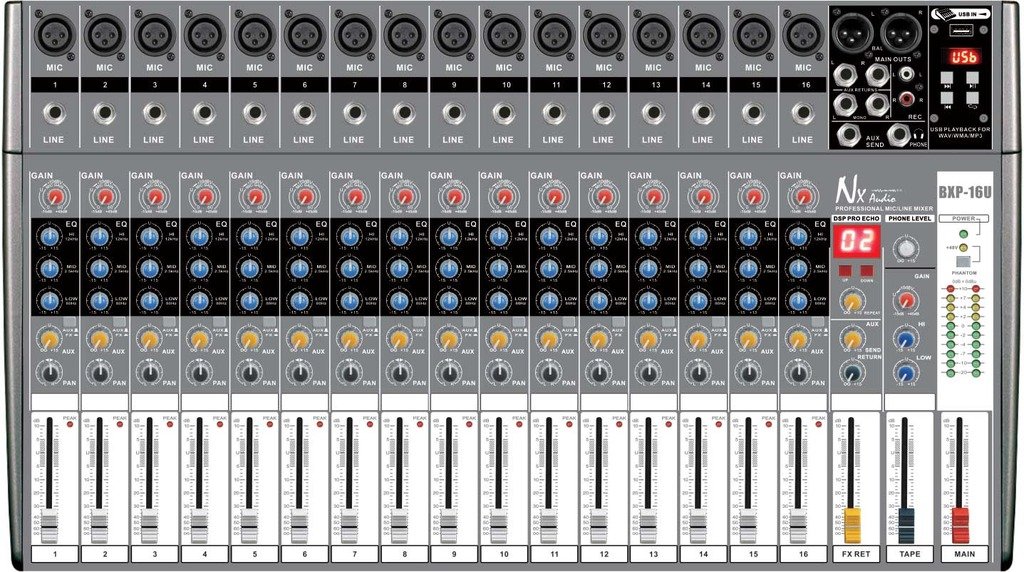This screenshot has height=572, width=1024.
Task: Click the 'PHONE LEVEL' label
Action: click(909, 218)
